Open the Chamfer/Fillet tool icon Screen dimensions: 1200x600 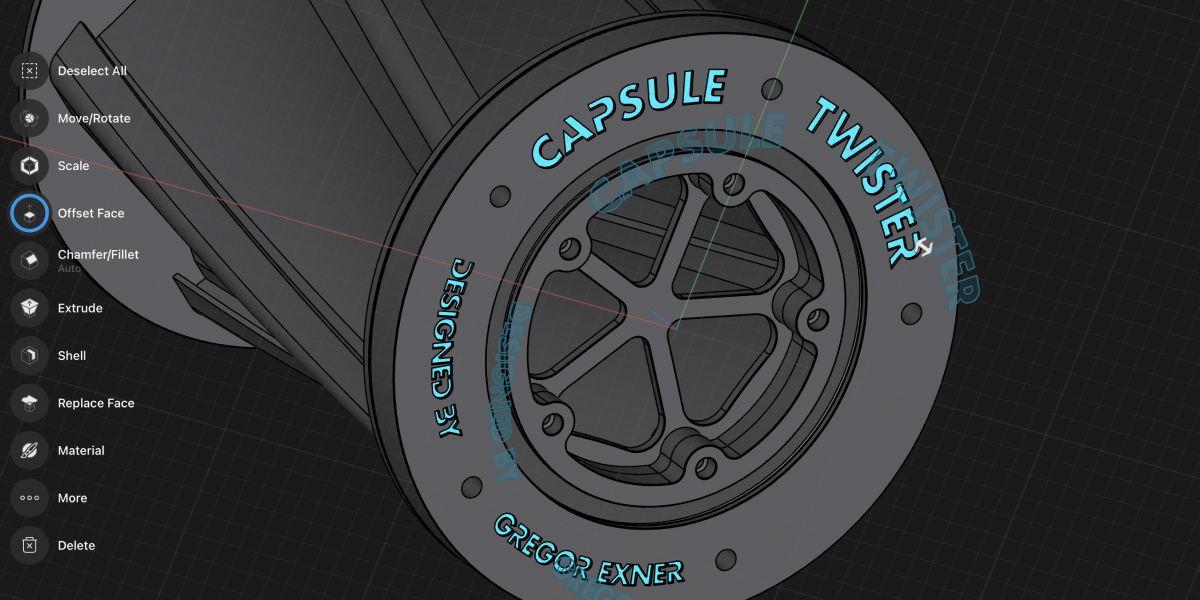pyautogui.click(x=29, y=260)
